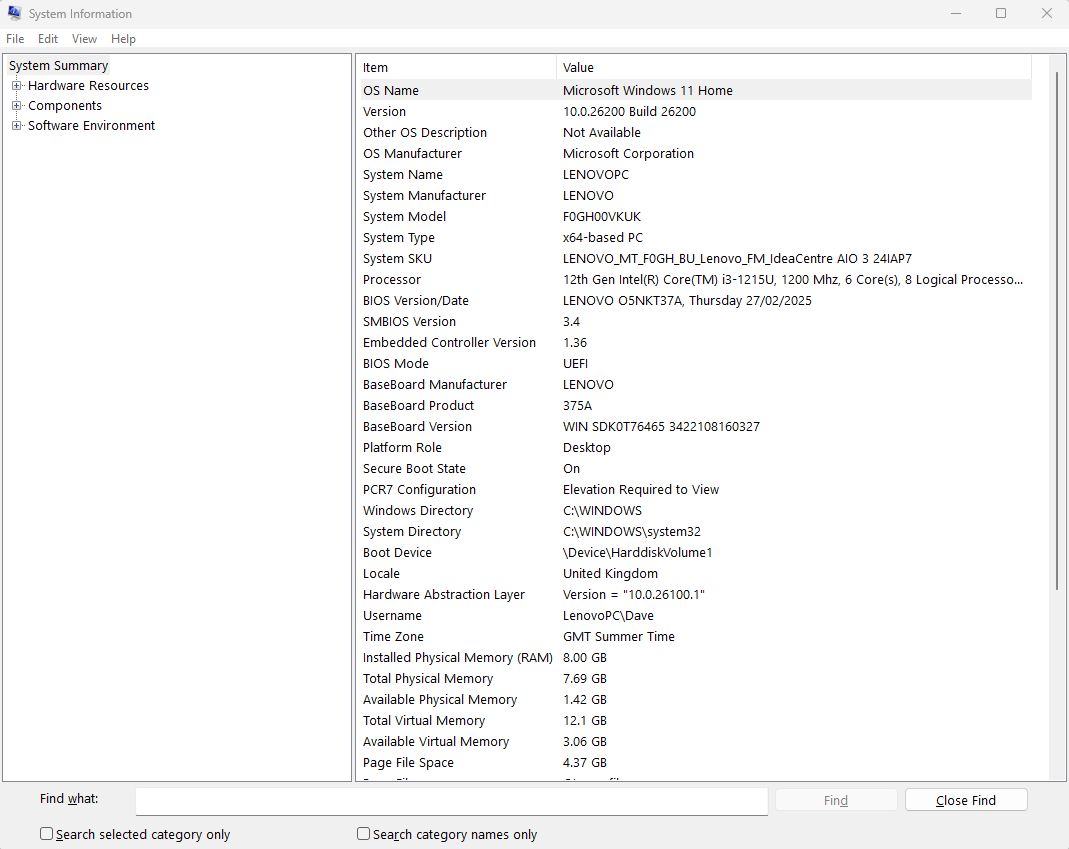Select System Summary in the tree
The height and width of the screenshot is (849, 1069).
point(59,65)
